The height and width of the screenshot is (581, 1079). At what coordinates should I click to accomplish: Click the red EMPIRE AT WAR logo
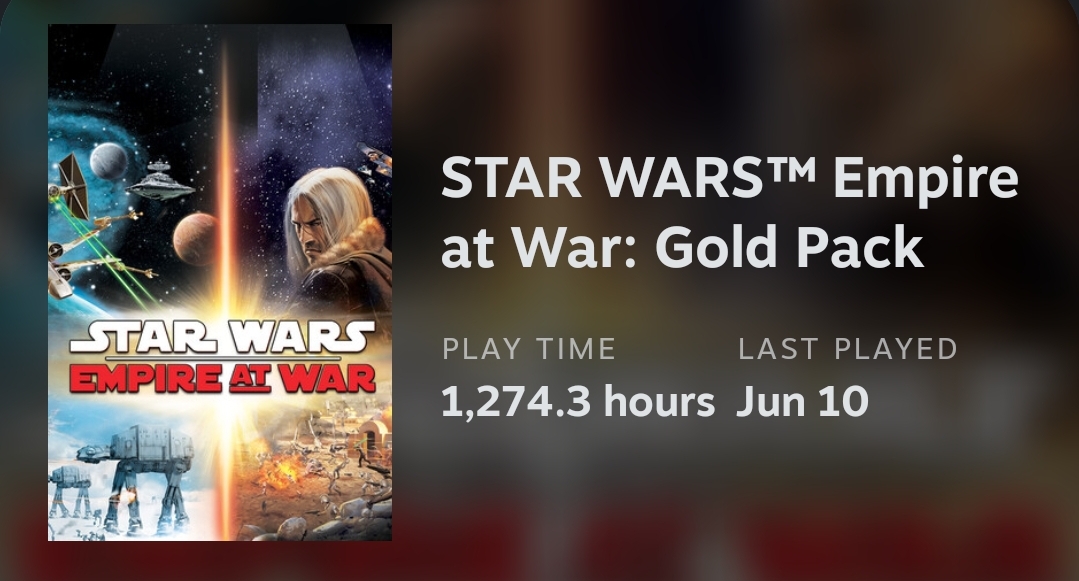click(x=222, y=378)
